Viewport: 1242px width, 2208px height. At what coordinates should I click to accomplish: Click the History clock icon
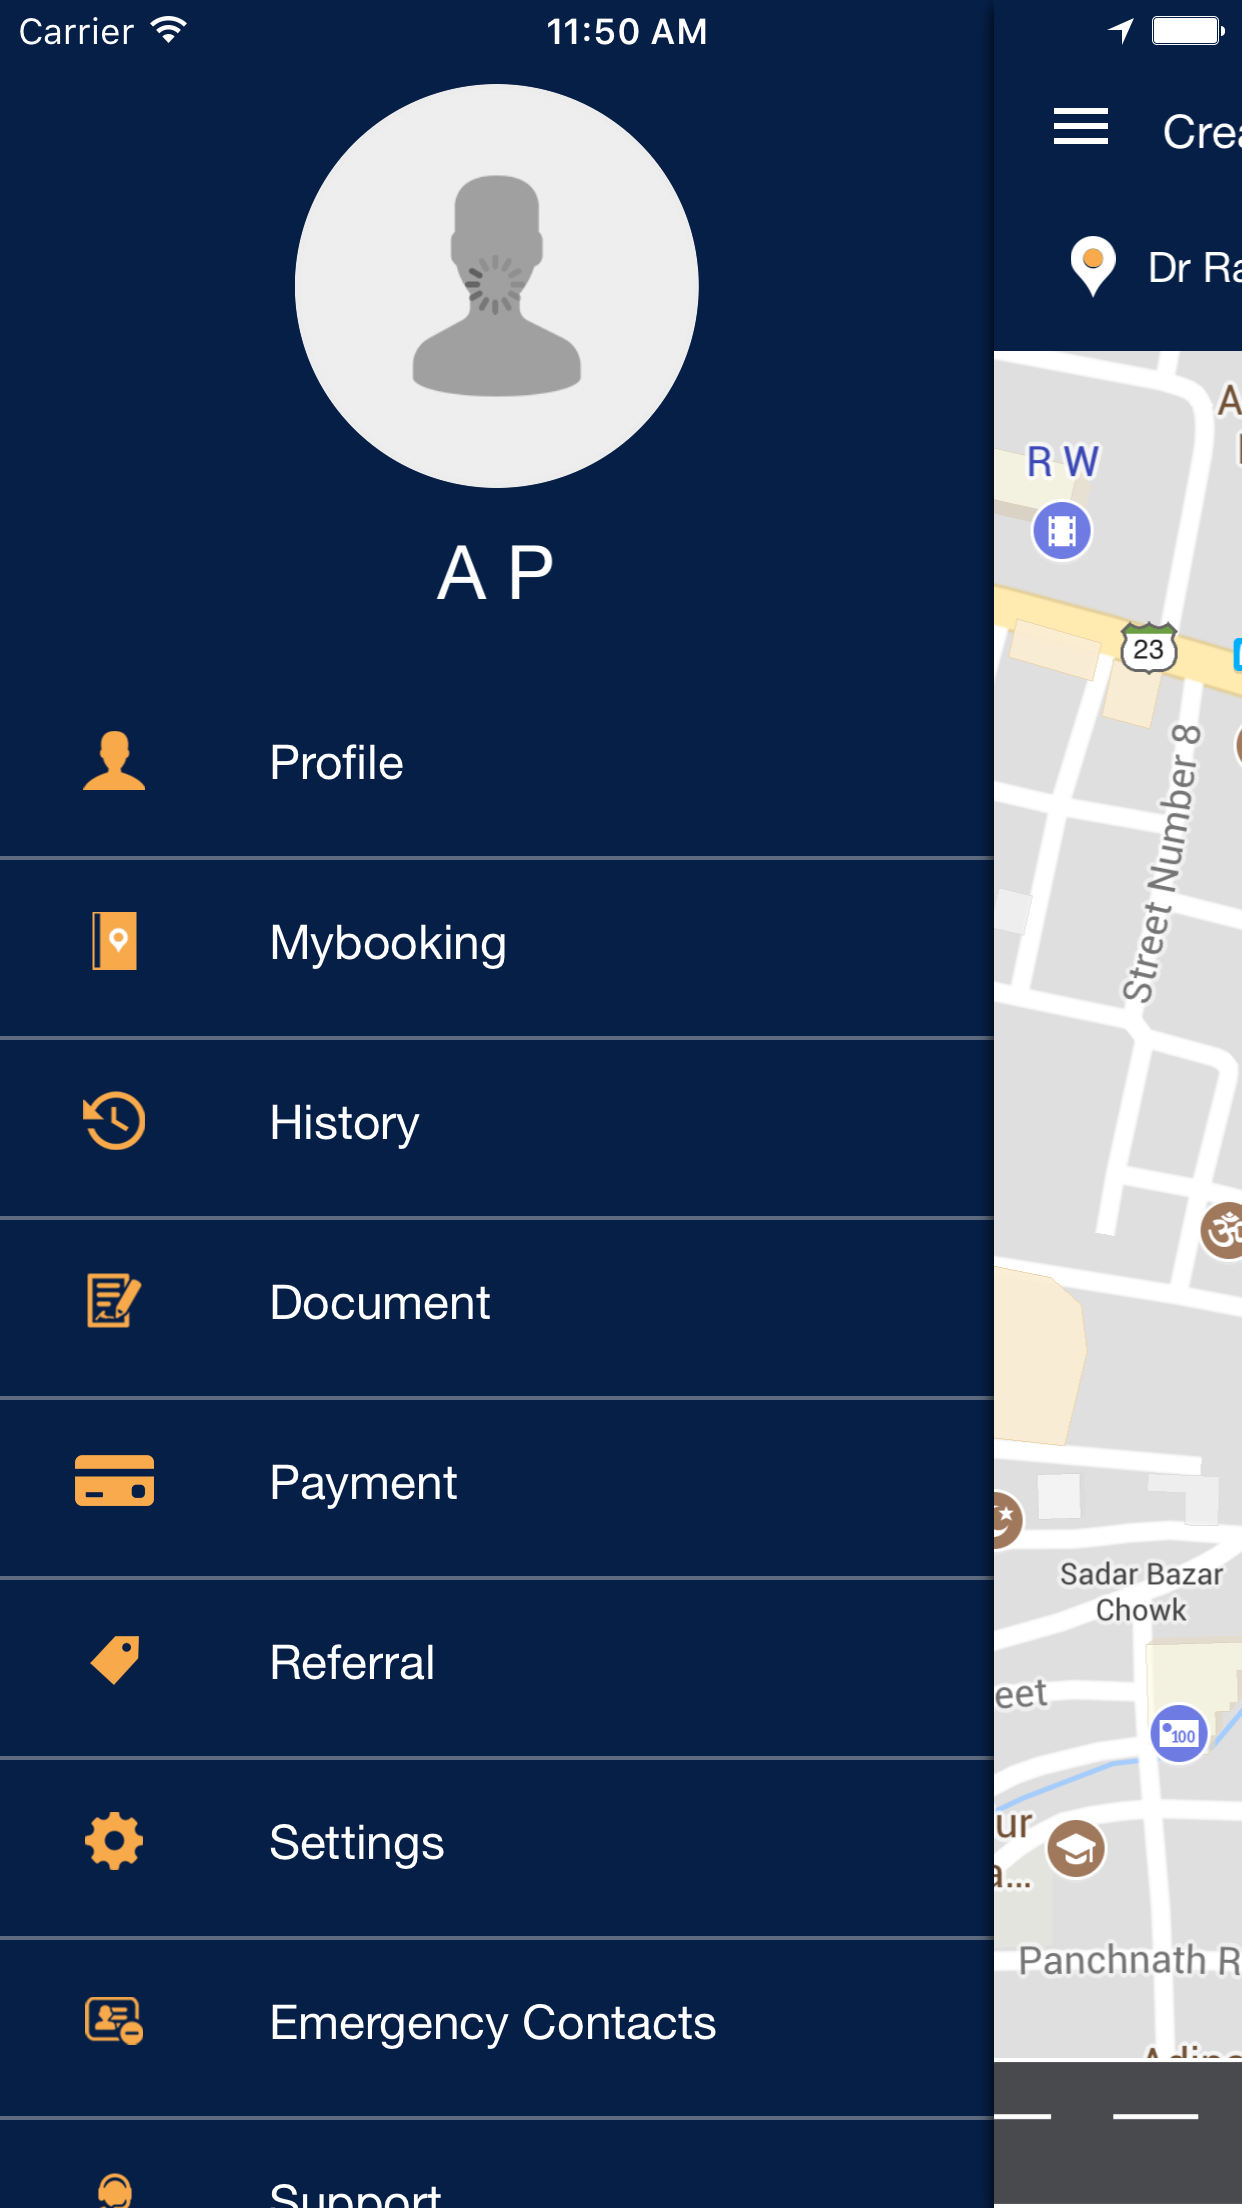click(x=114, y=1121)
